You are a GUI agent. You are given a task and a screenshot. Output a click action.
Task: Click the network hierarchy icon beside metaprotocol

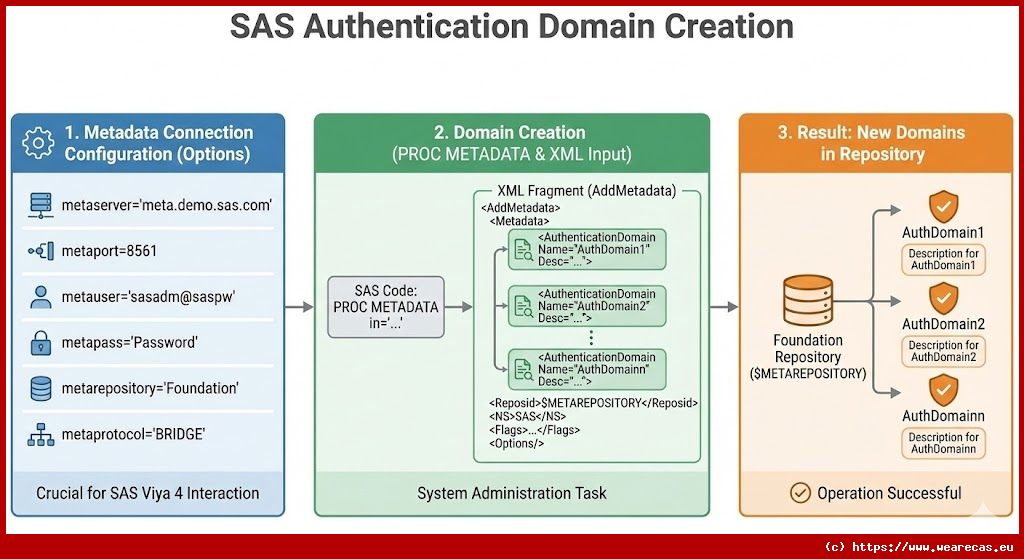[x=40, y=434]
